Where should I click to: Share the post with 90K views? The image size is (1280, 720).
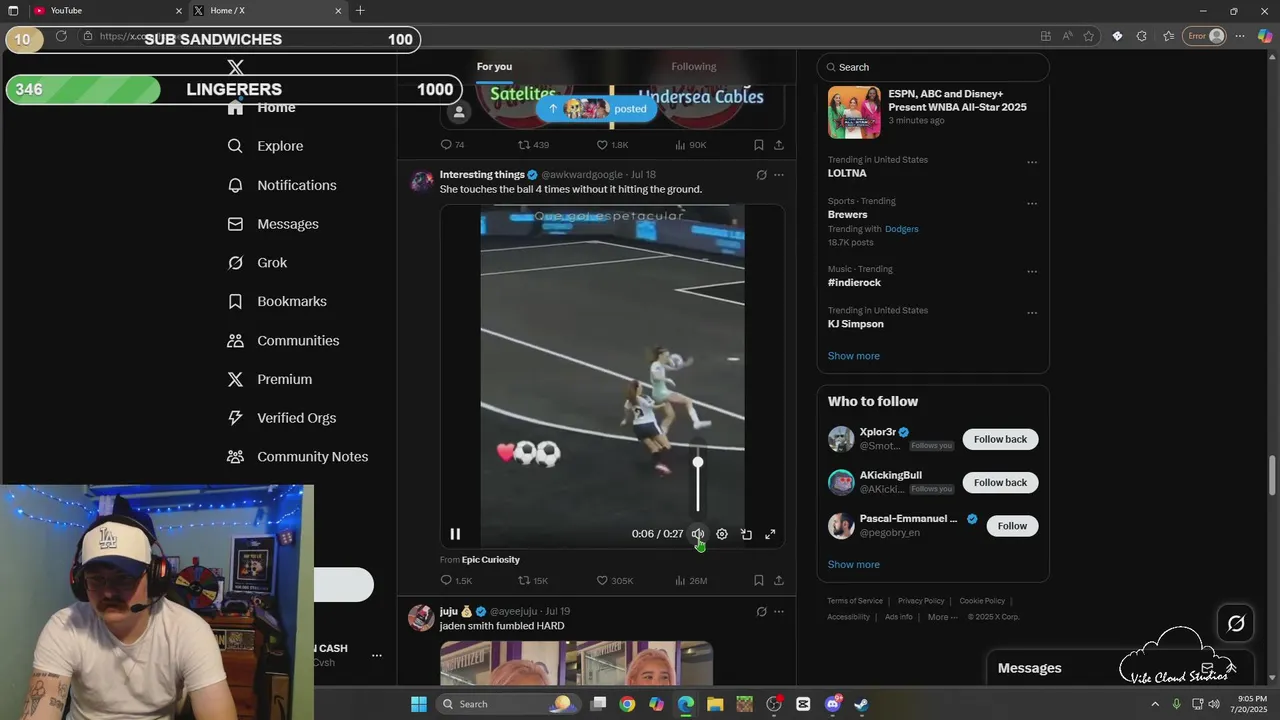779,145
